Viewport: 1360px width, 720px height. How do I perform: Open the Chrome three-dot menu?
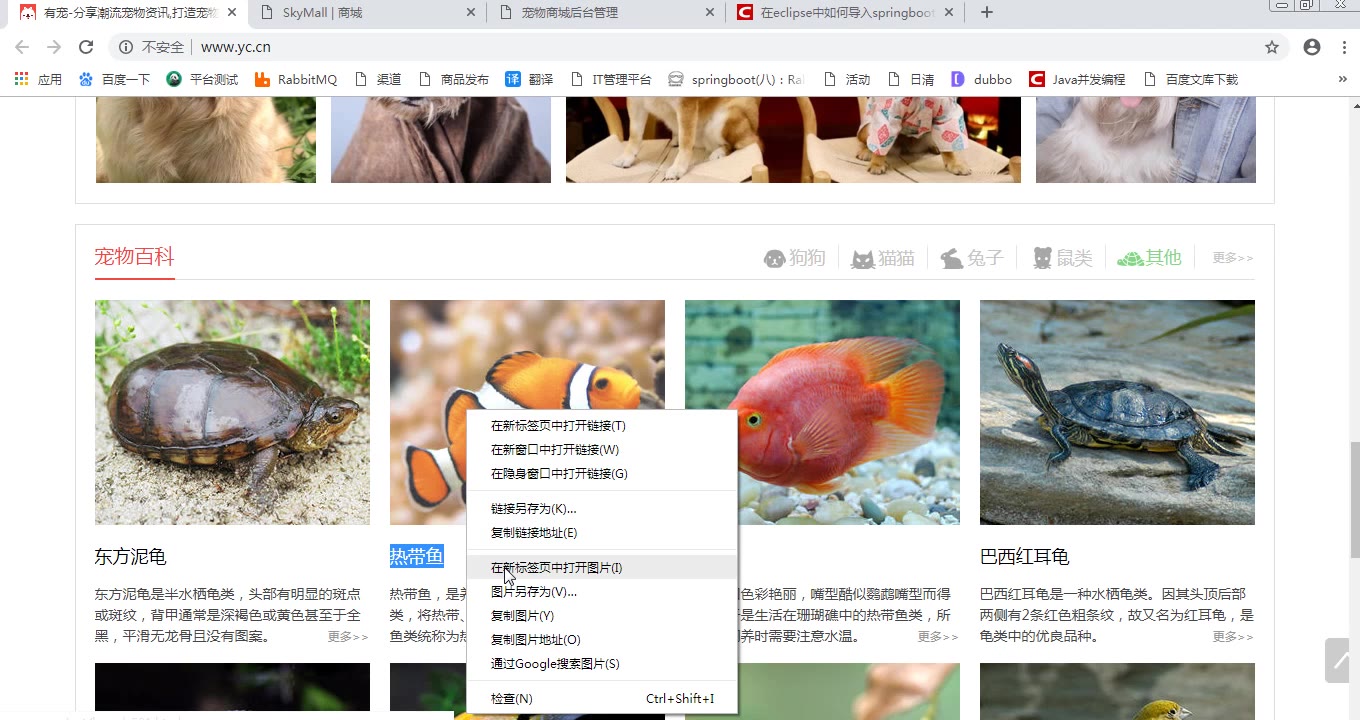[1343, 47]
